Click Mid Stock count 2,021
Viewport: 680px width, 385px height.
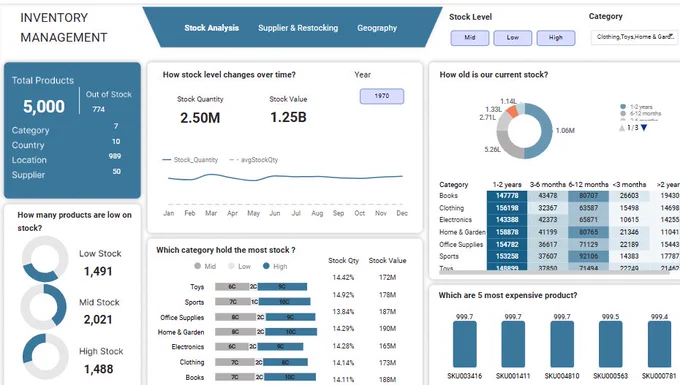tap(98, 320)
